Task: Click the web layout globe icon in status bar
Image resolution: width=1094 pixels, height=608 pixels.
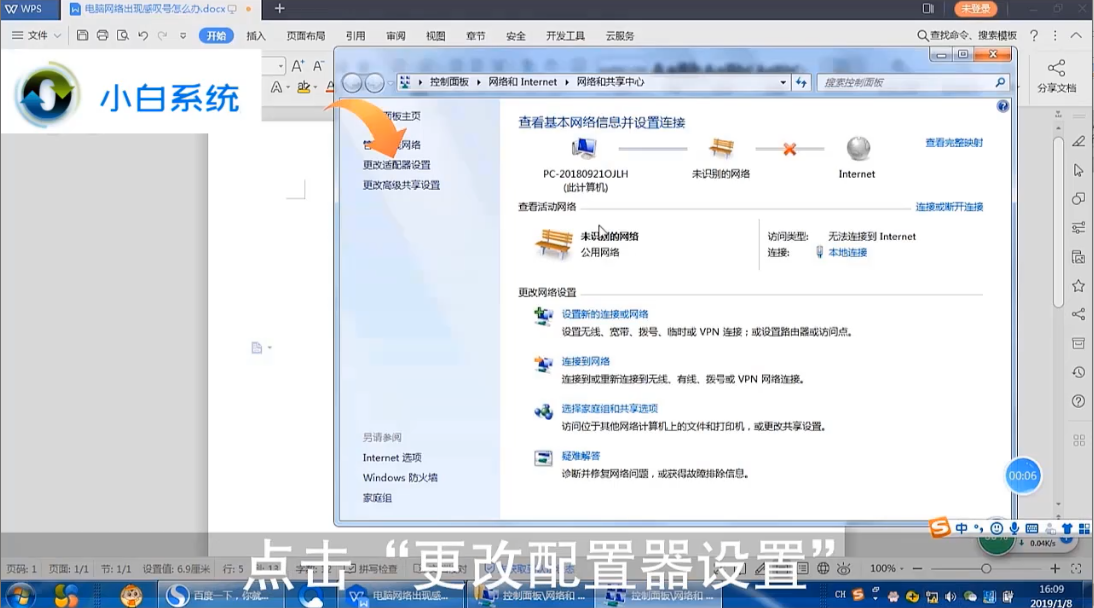Action: coord(823,568)
